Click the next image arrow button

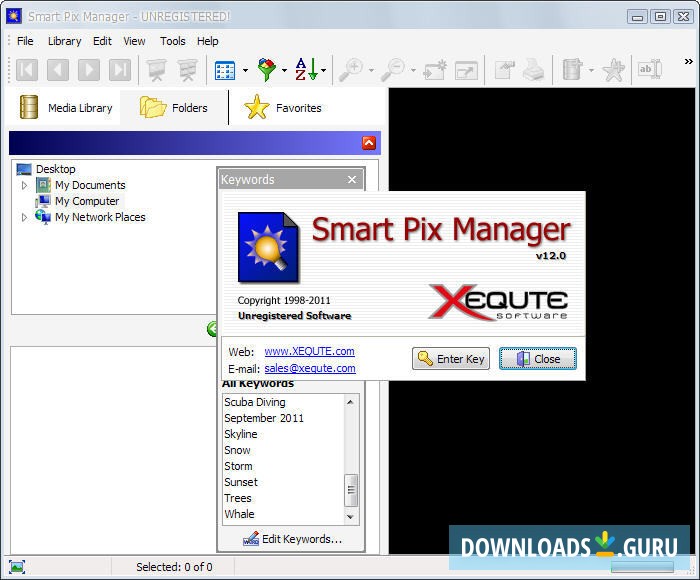[x=89, y=70]
